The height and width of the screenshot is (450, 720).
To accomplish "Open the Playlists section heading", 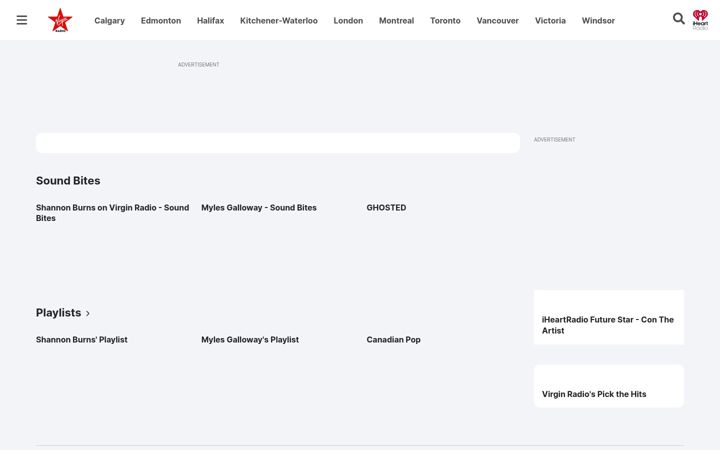I will coord(58,313).
